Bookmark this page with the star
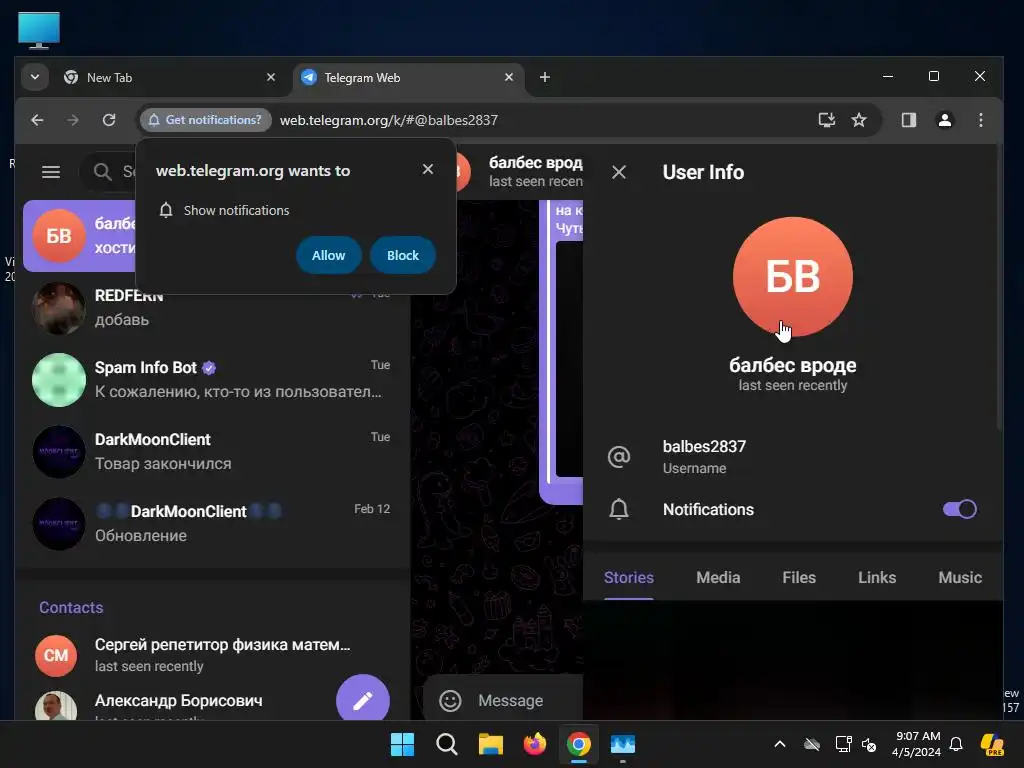This screenshot has height=768, width=1024. (x=859, y=120)
